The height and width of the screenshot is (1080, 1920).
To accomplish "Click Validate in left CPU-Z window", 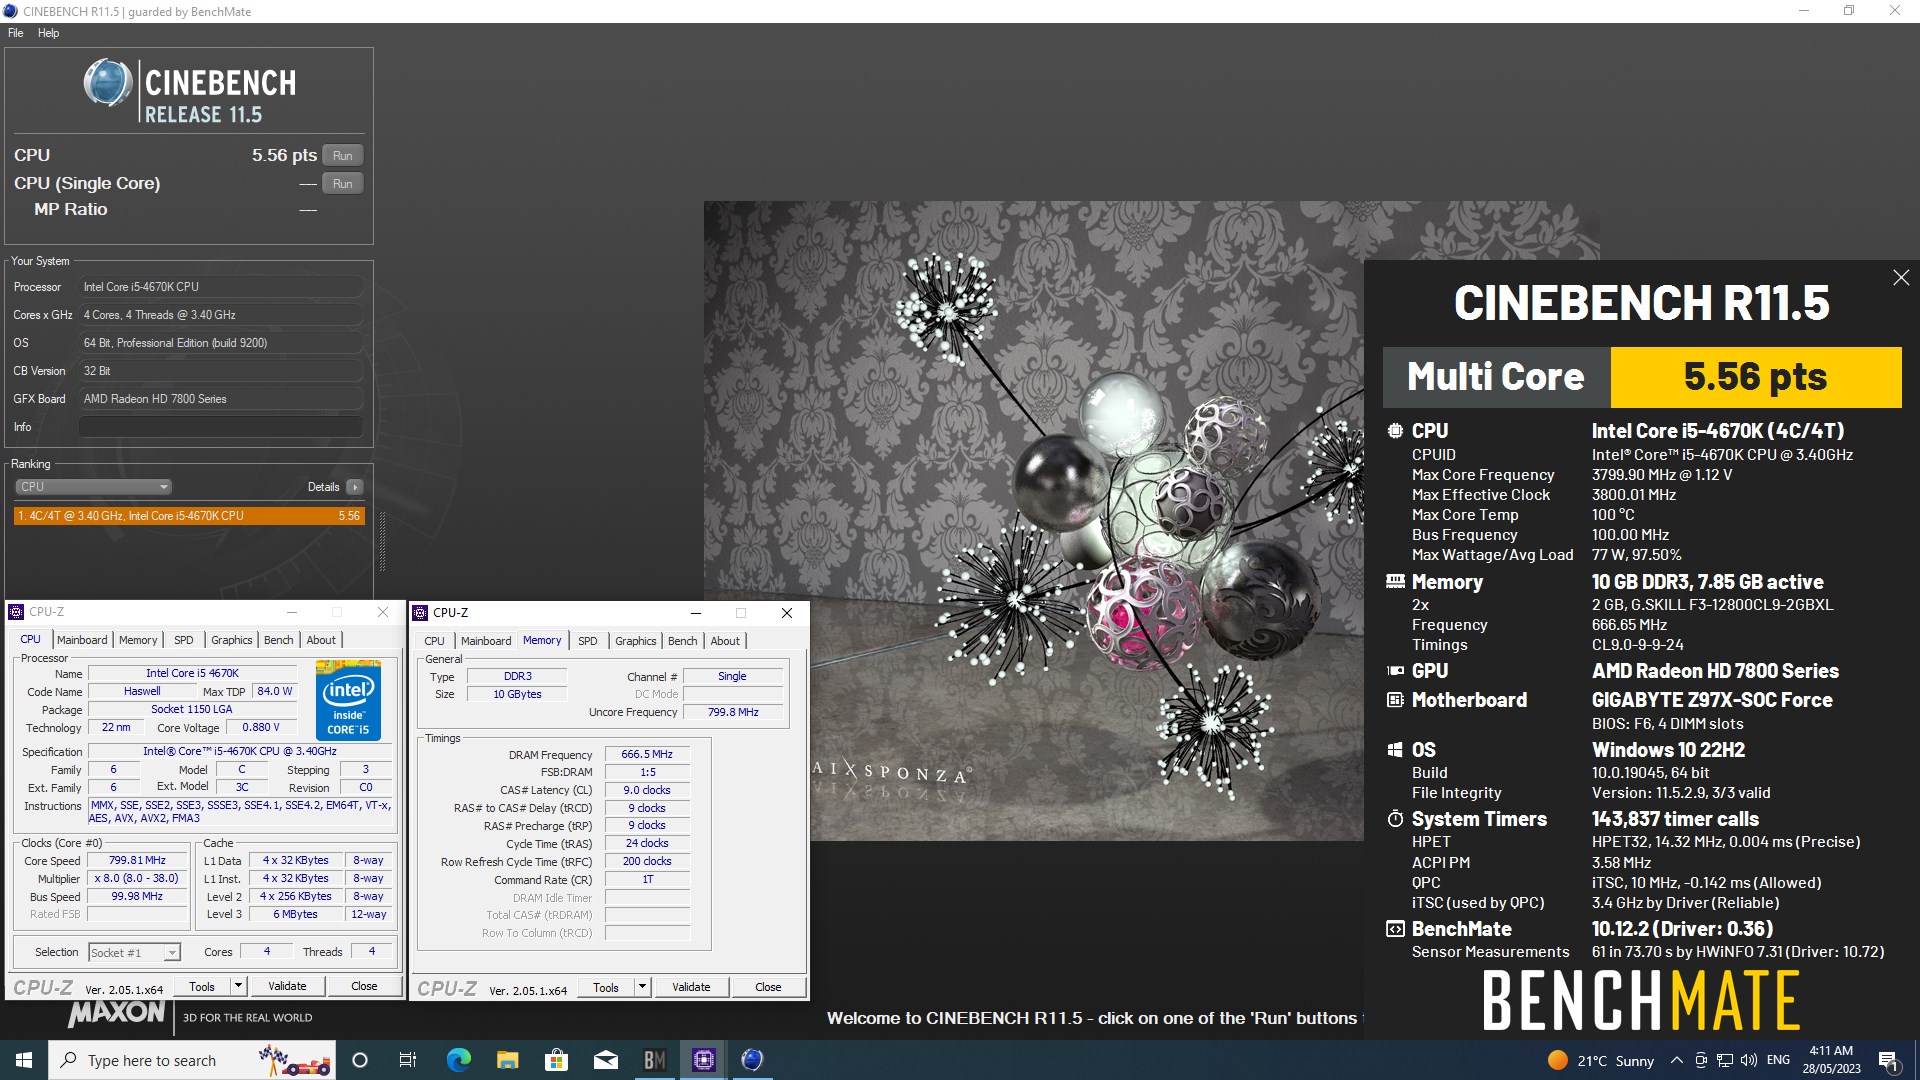I will tap(287, 986).
